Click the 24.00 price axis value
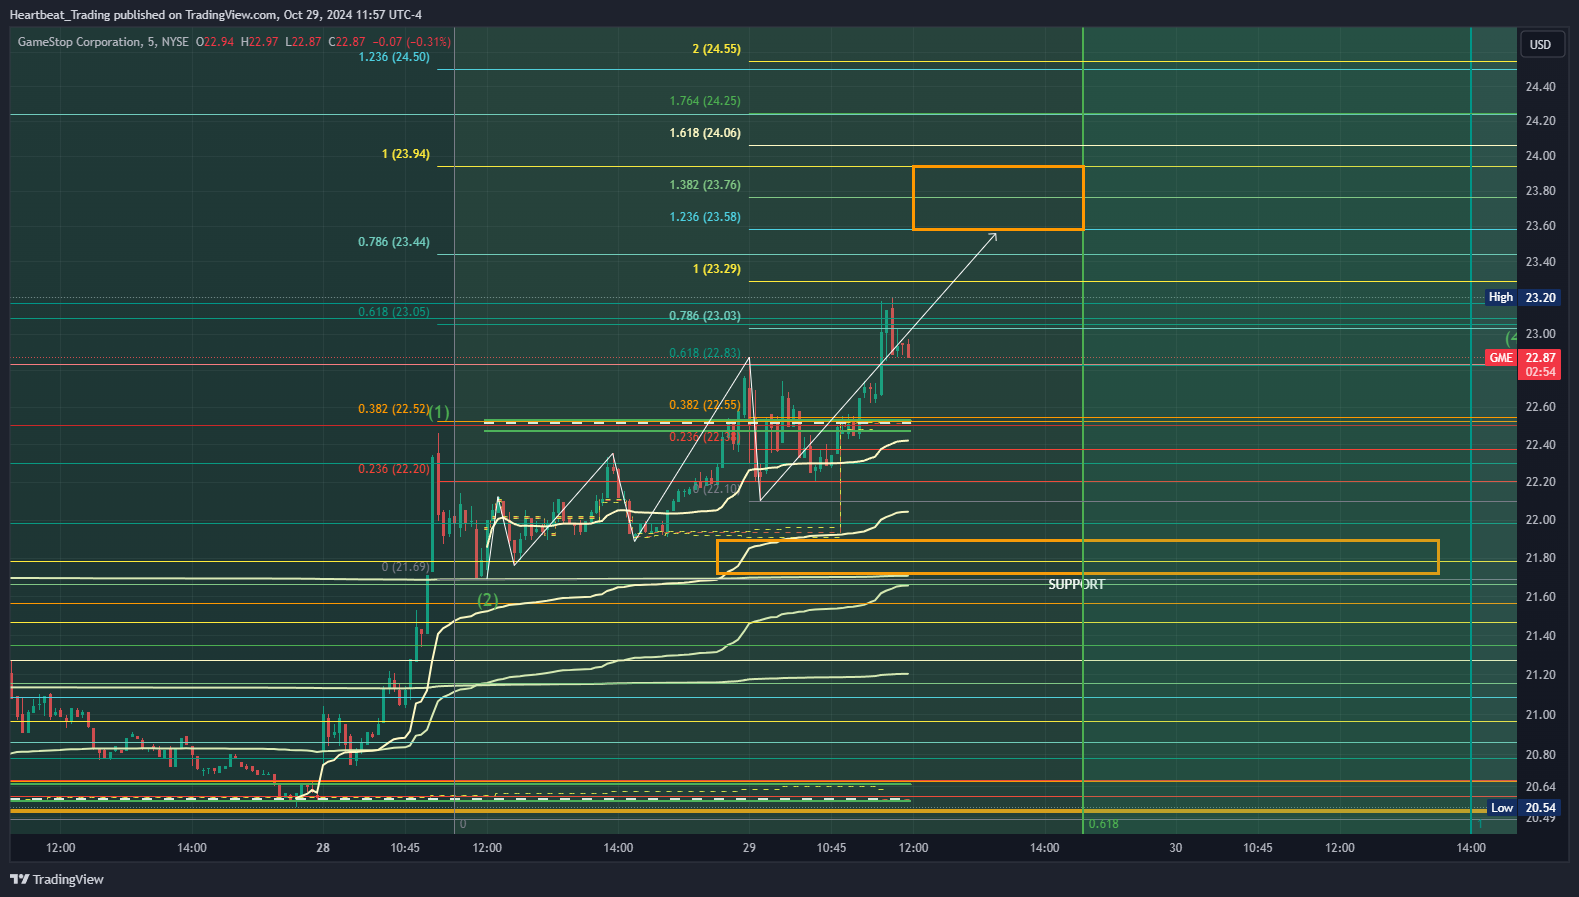1579x897 pixels. (x=1540, y=156)
